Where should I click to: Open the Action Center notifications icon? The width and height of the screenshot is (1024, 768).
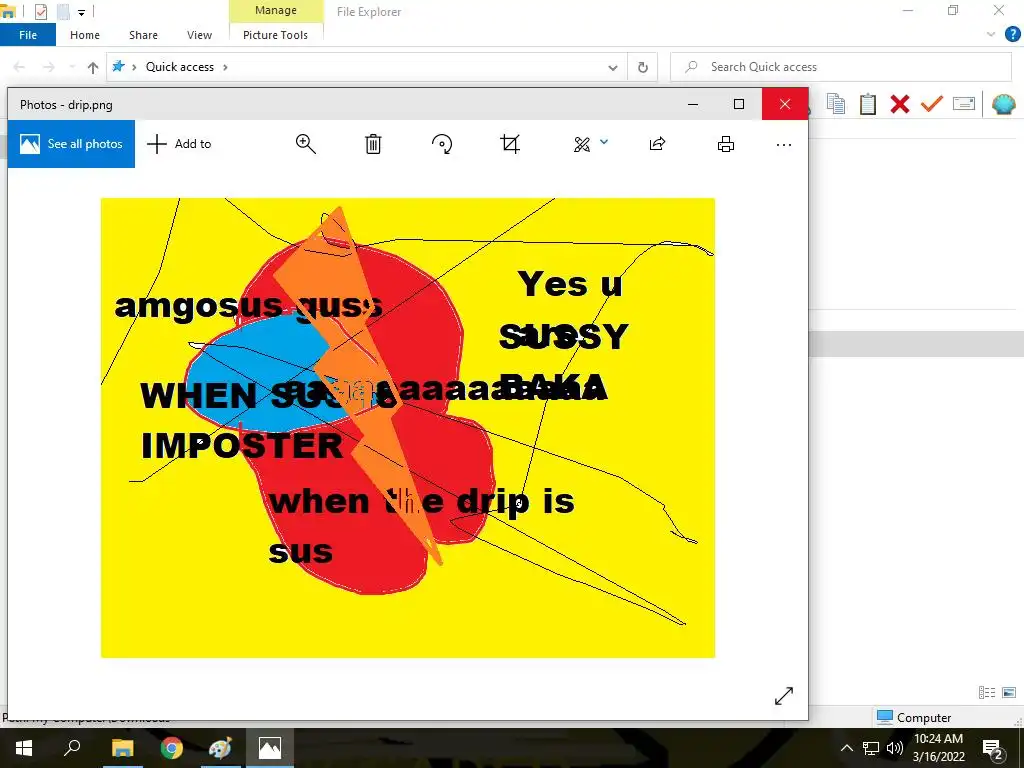tap(993, 748)
